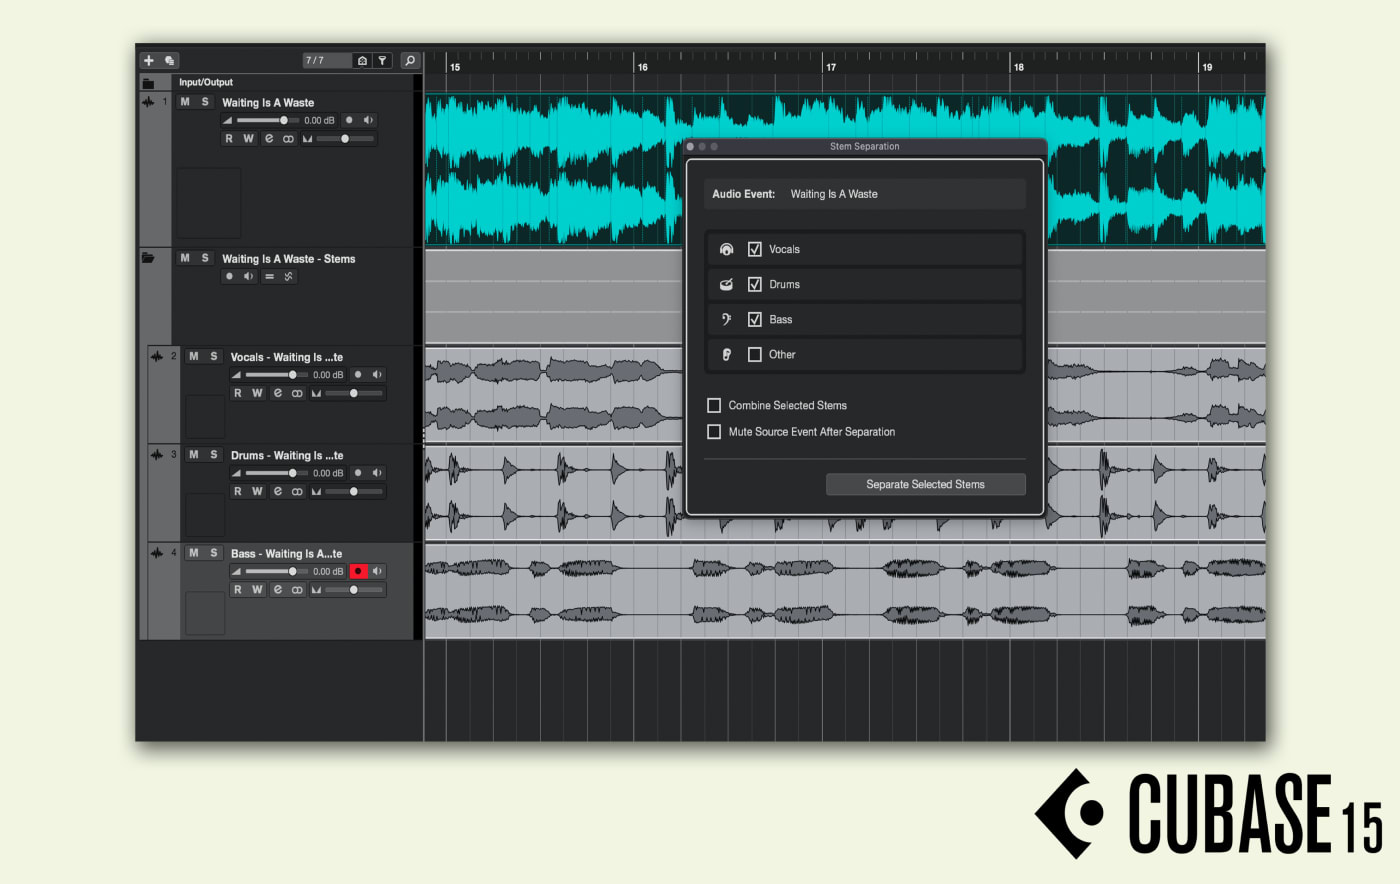Expand the Input/Output folder
Image resolution: width=1400 pixels, height=884 pixels.
148,83
